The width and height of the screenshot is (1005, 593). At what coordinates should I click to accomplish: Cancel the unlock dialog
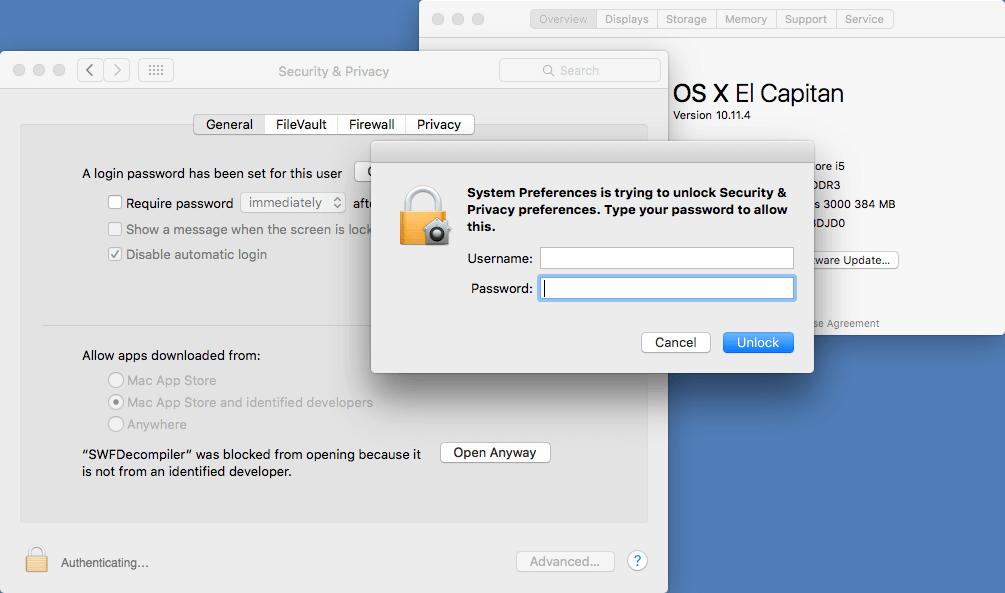(x=676, y=342)
